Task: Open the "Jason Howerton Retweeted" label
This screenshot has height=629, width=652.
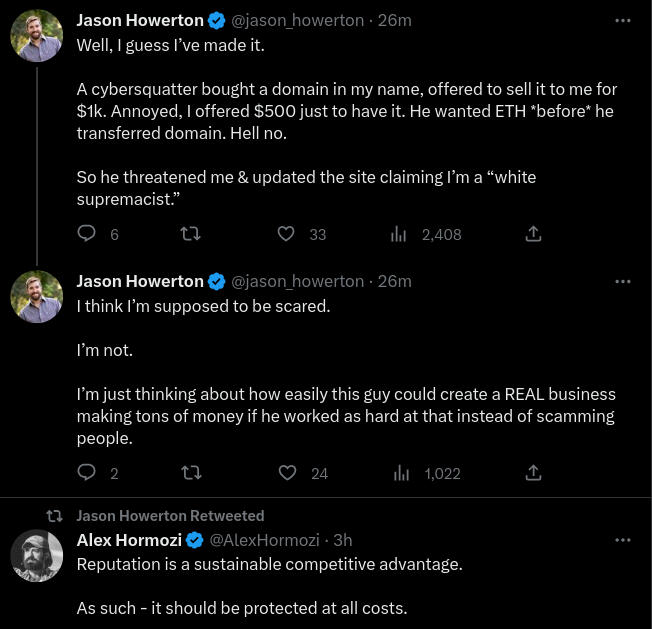Action: 170,516
